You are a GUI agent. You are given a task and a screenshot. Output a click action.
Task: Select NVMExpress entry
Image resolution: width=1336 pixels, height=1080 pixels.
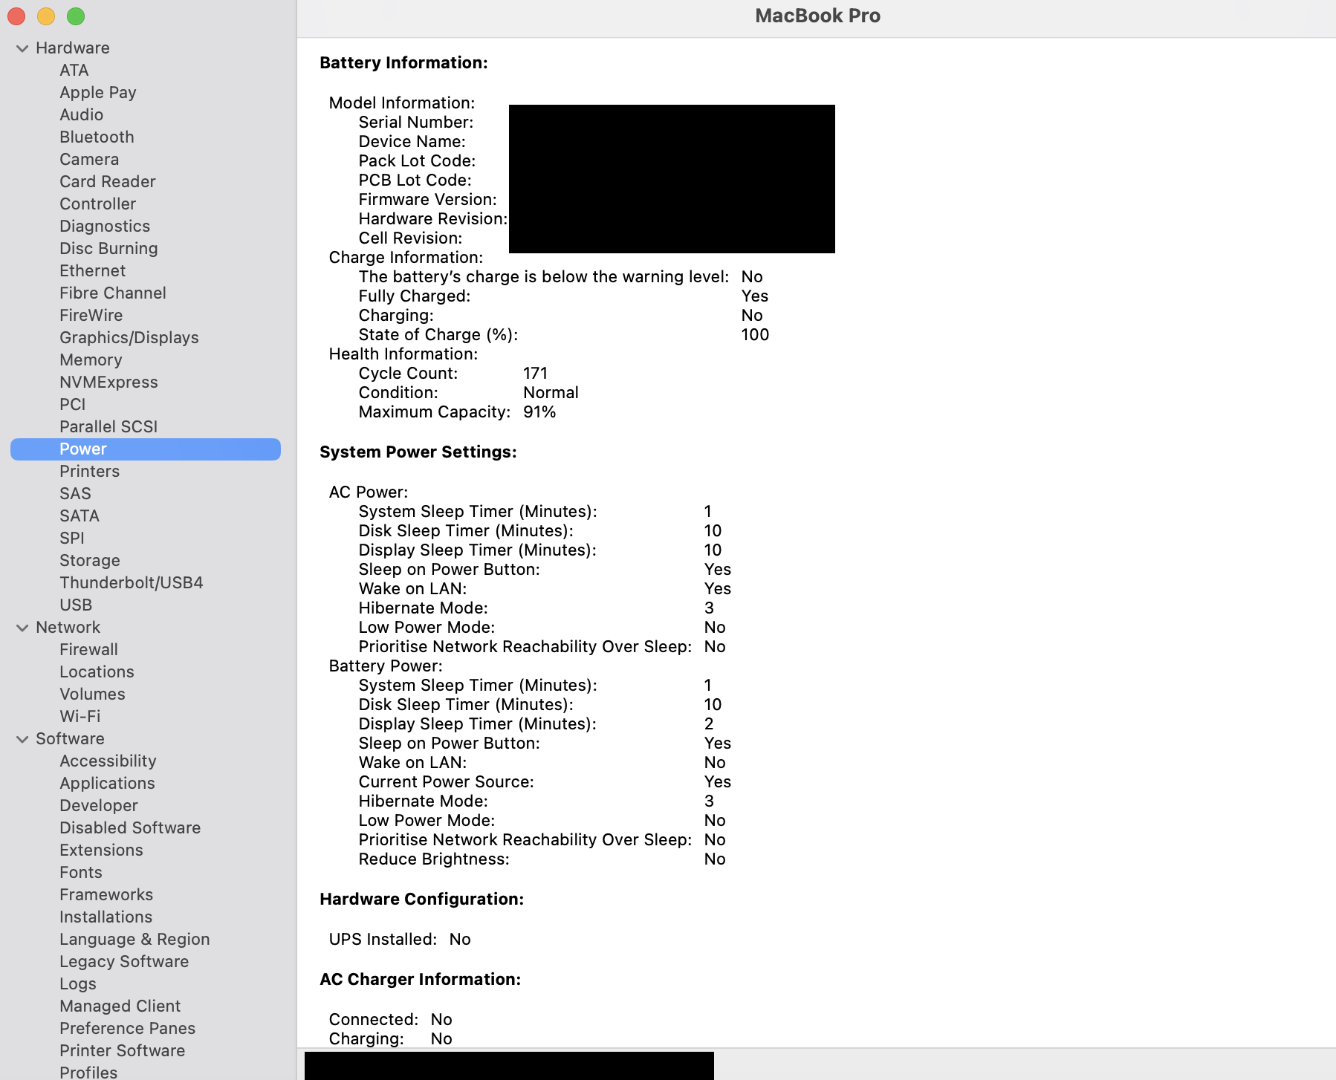(x=108, y=382)
